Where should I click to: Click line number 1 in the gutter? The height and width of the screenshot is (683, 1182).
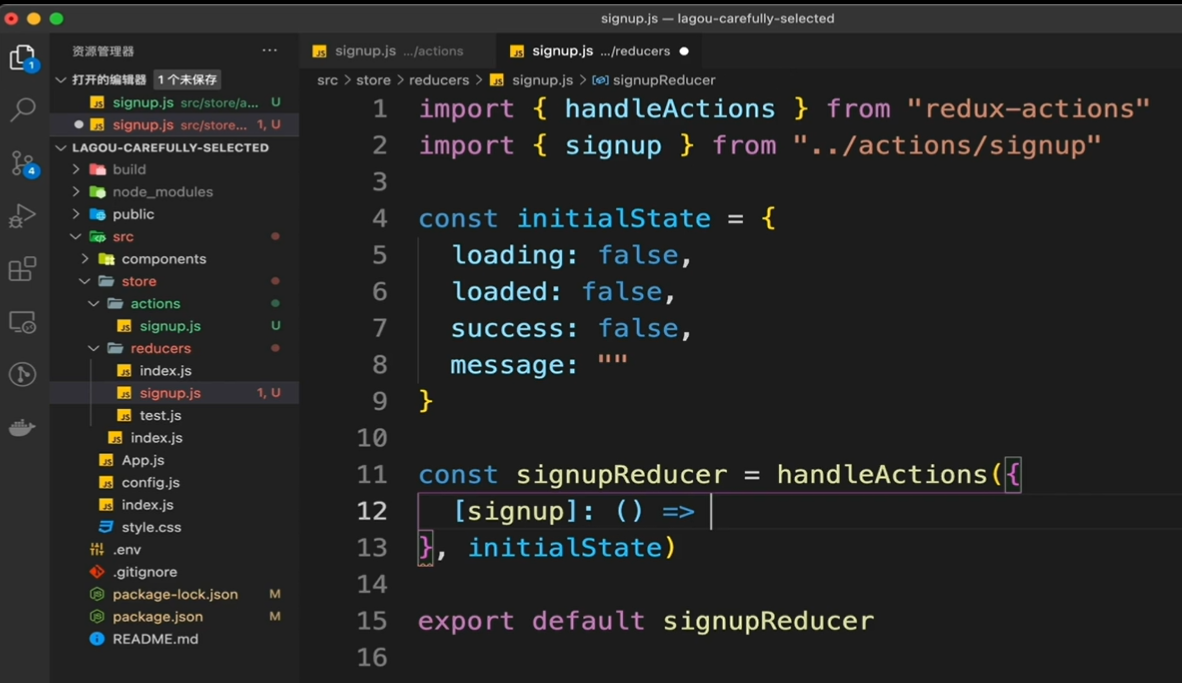coord(380,109)
